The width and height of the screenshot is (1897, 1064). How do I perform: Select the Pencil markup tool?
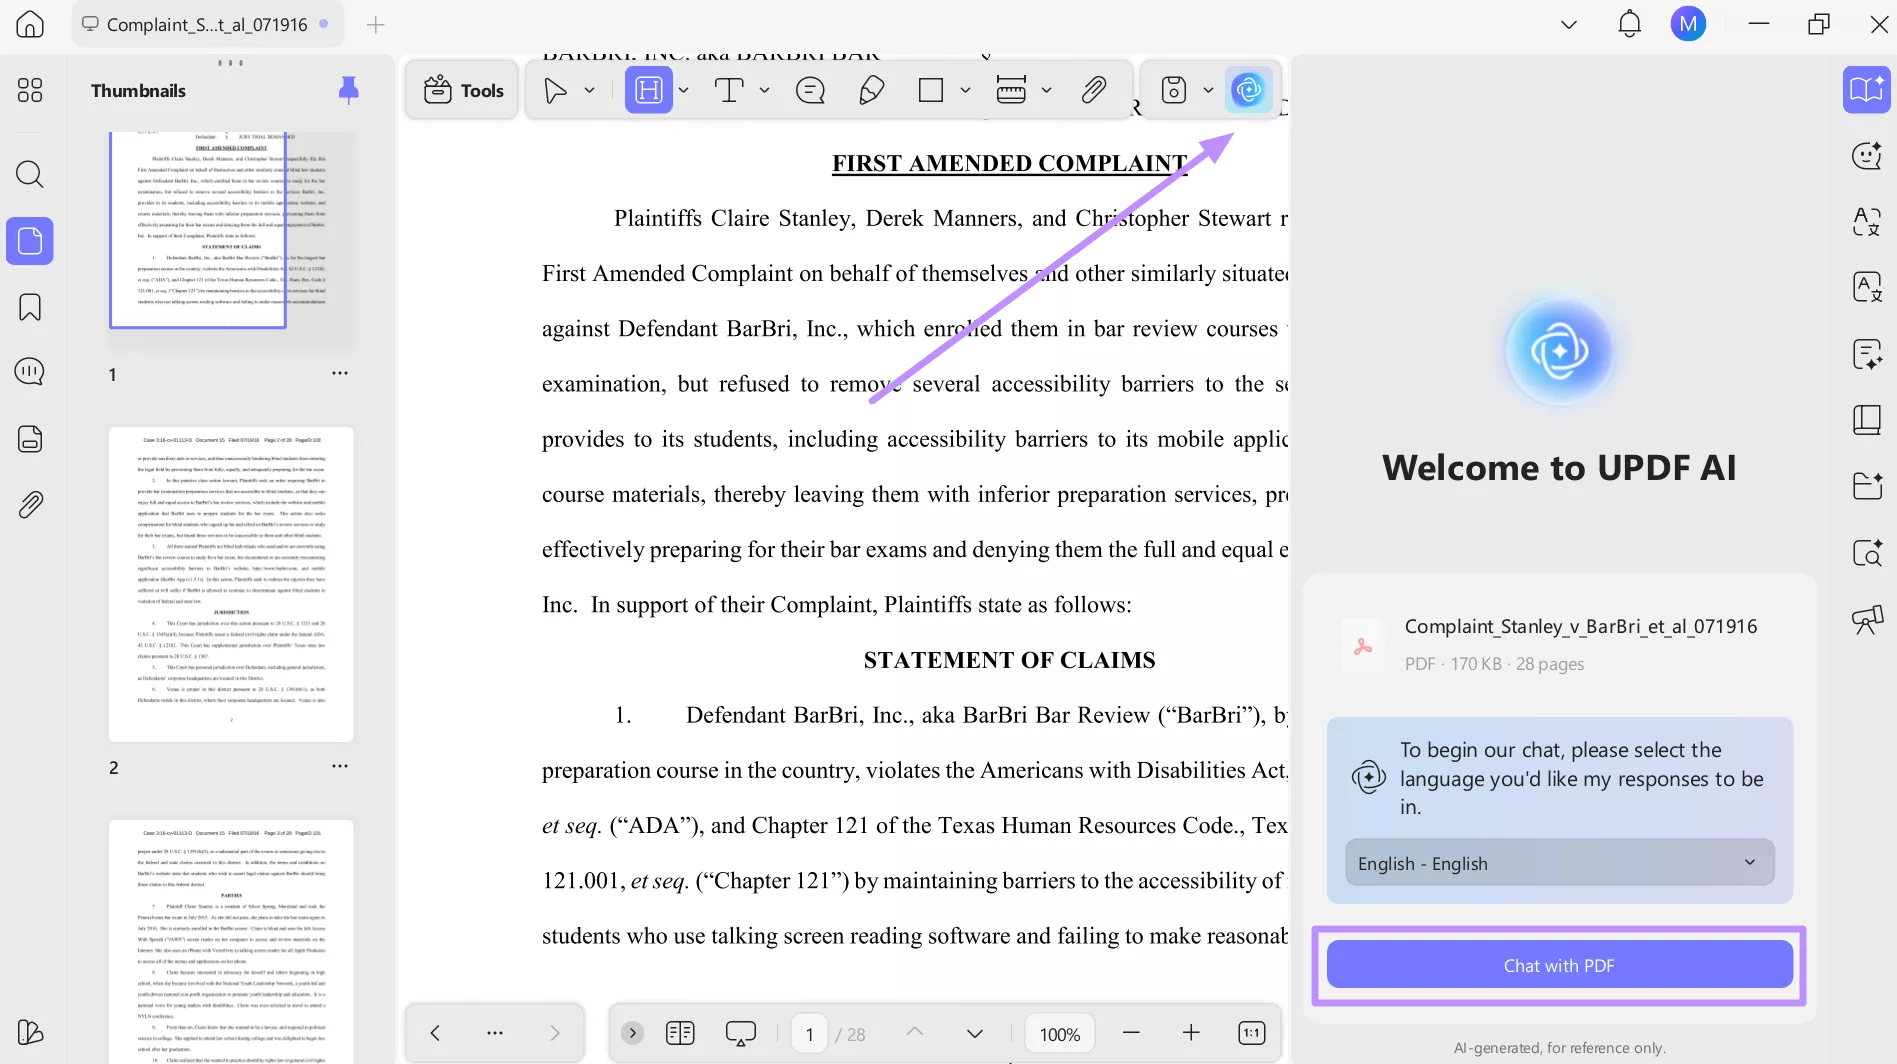871,89
